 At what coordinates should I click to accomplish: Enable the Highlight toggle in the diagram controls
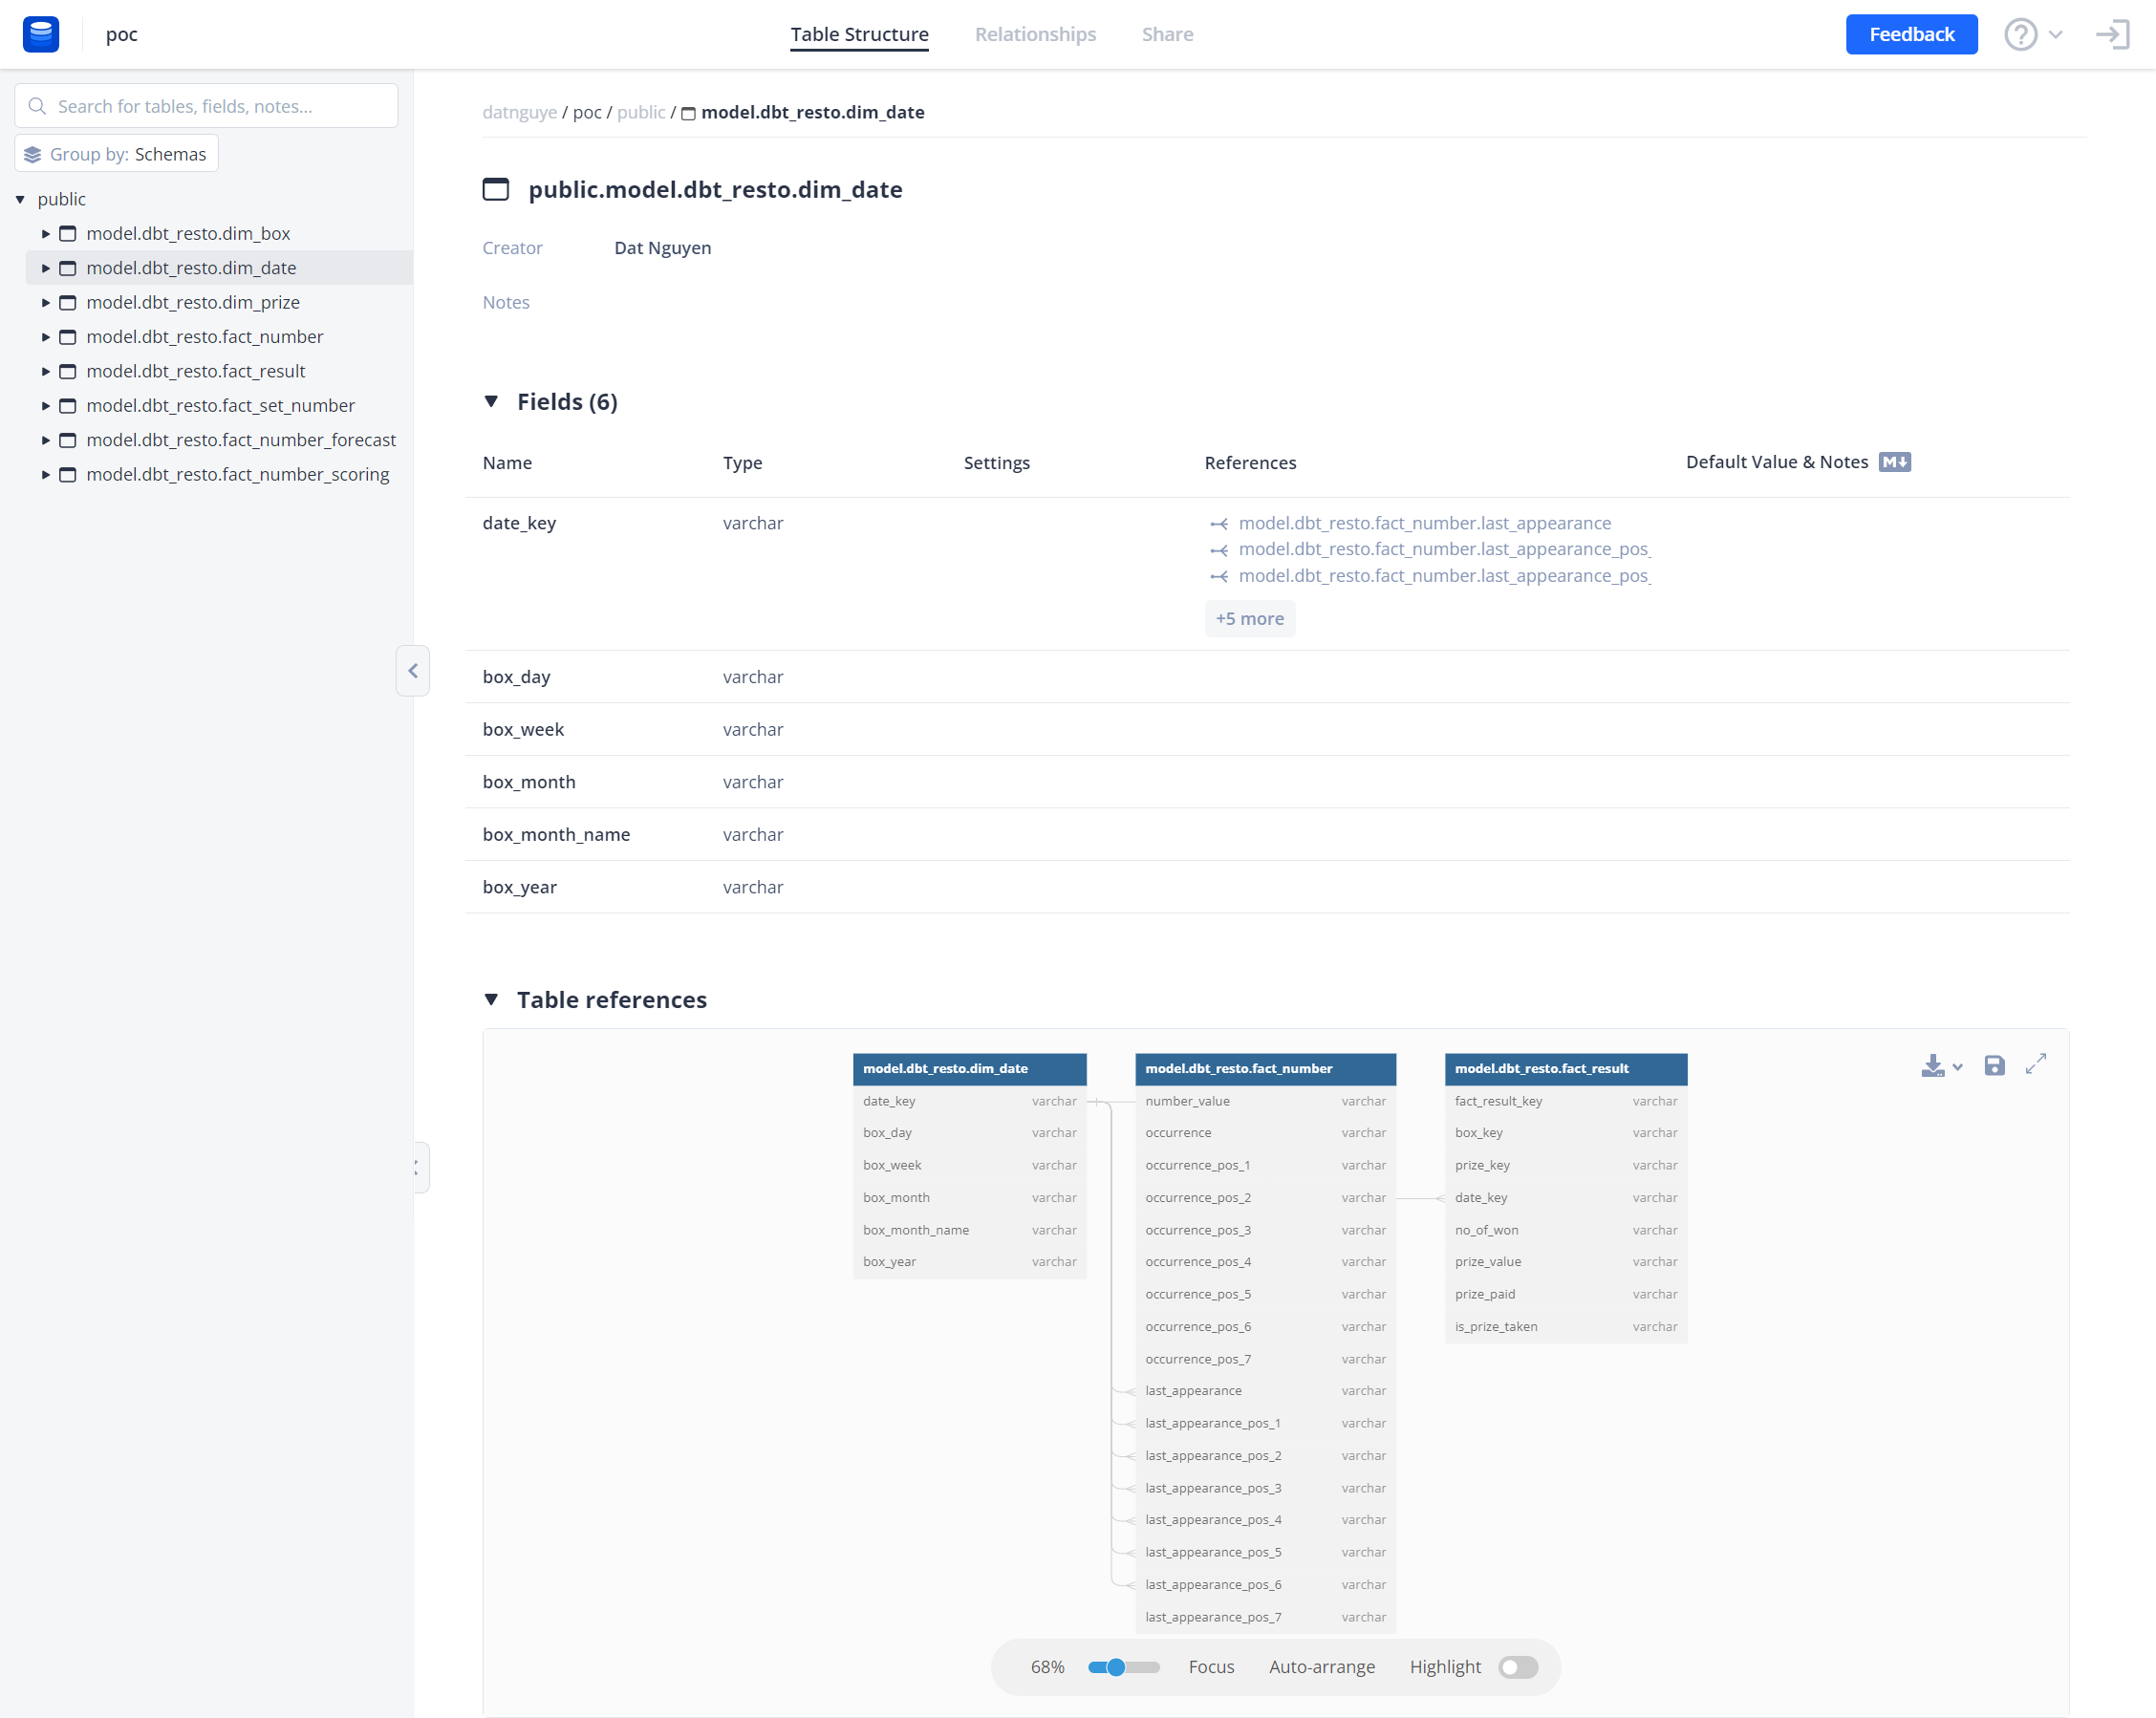[1517, 1666]
